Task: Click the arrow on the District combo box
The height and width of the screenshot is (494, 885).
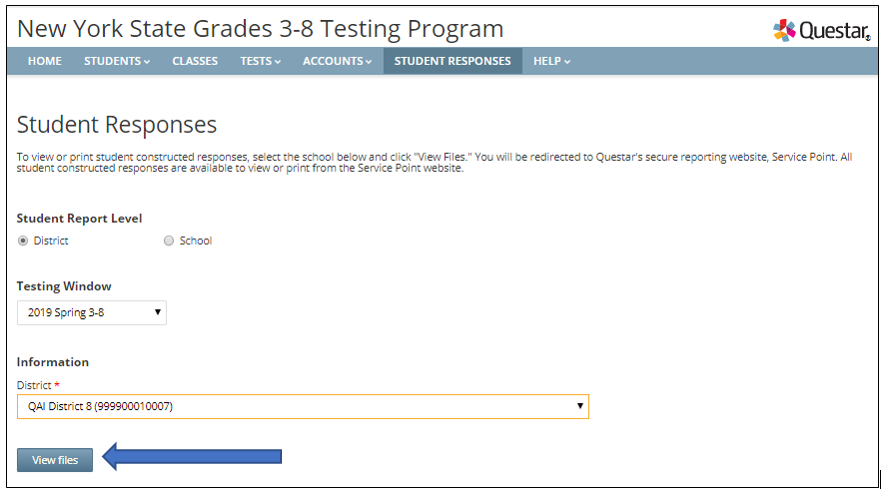Action: coord(580,406)
